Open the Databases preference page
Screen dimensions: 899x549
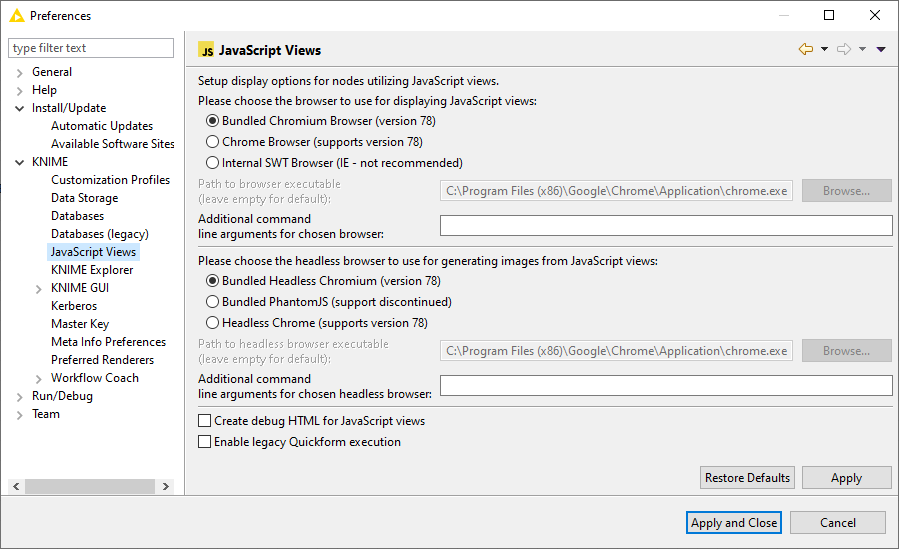(77, 216)
